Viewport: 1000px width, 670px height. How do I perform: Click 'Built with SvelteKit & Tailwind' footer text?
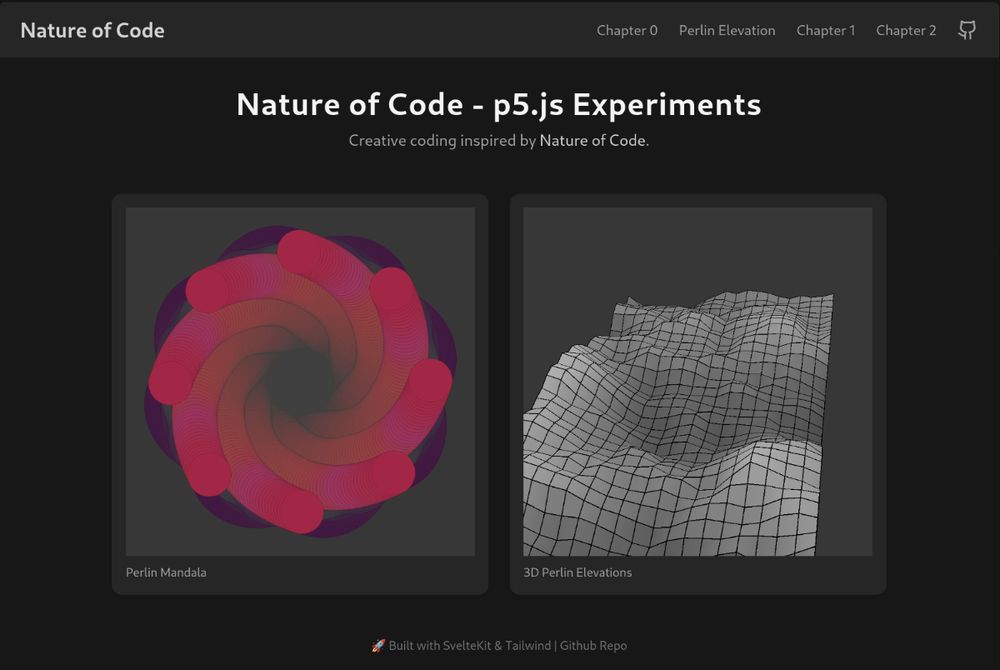coord(469,645)
